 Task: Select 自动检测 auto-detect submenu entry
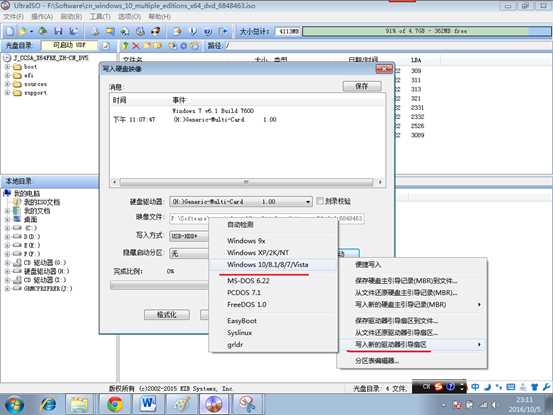click(273, 225)
